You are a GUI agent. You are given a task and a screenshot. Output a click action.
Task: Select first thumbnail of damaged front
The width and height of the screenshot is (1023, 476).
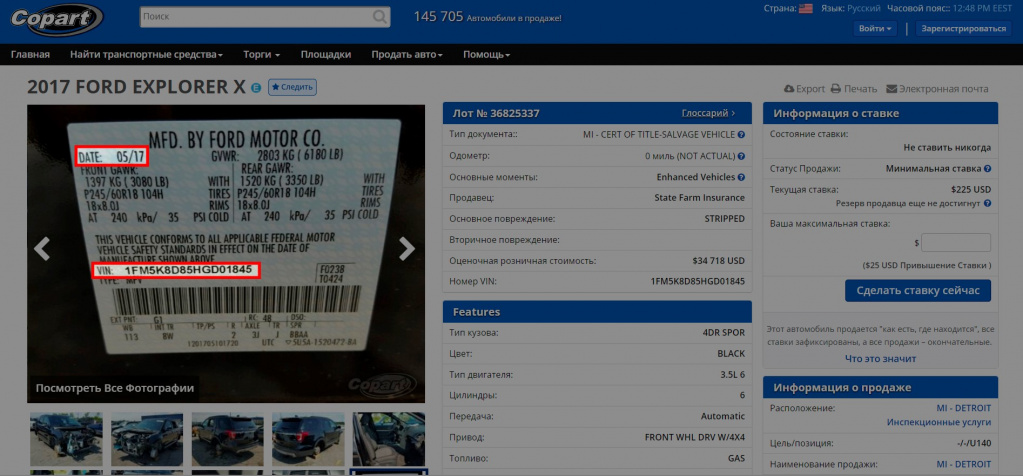point(67,439)
